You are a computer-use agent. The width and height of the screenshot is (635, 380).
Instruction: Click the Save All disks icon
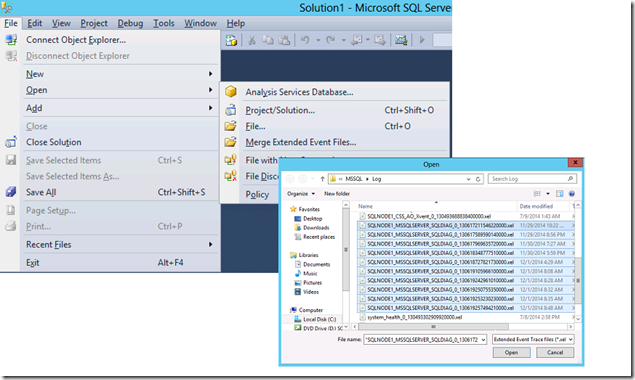point(11,192)
